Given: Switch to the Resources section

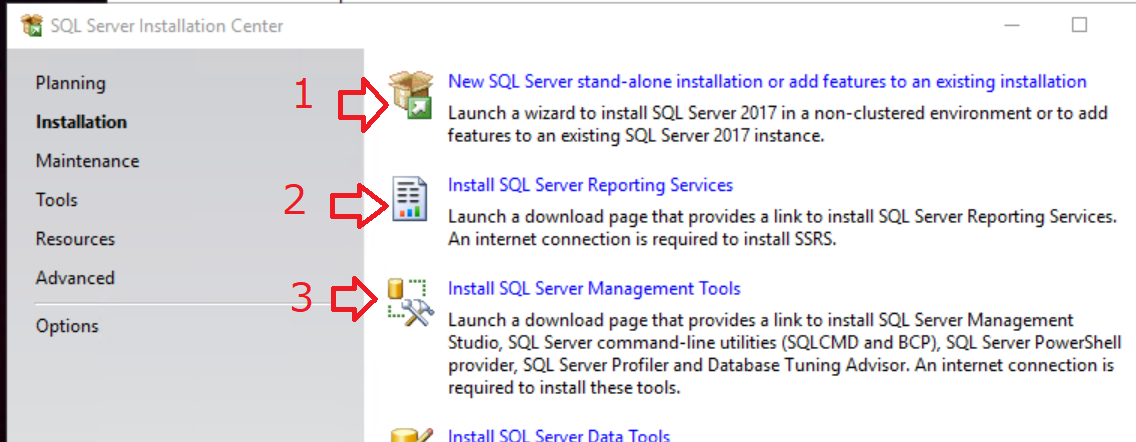Looking at the screenshot, I should 75,239.
